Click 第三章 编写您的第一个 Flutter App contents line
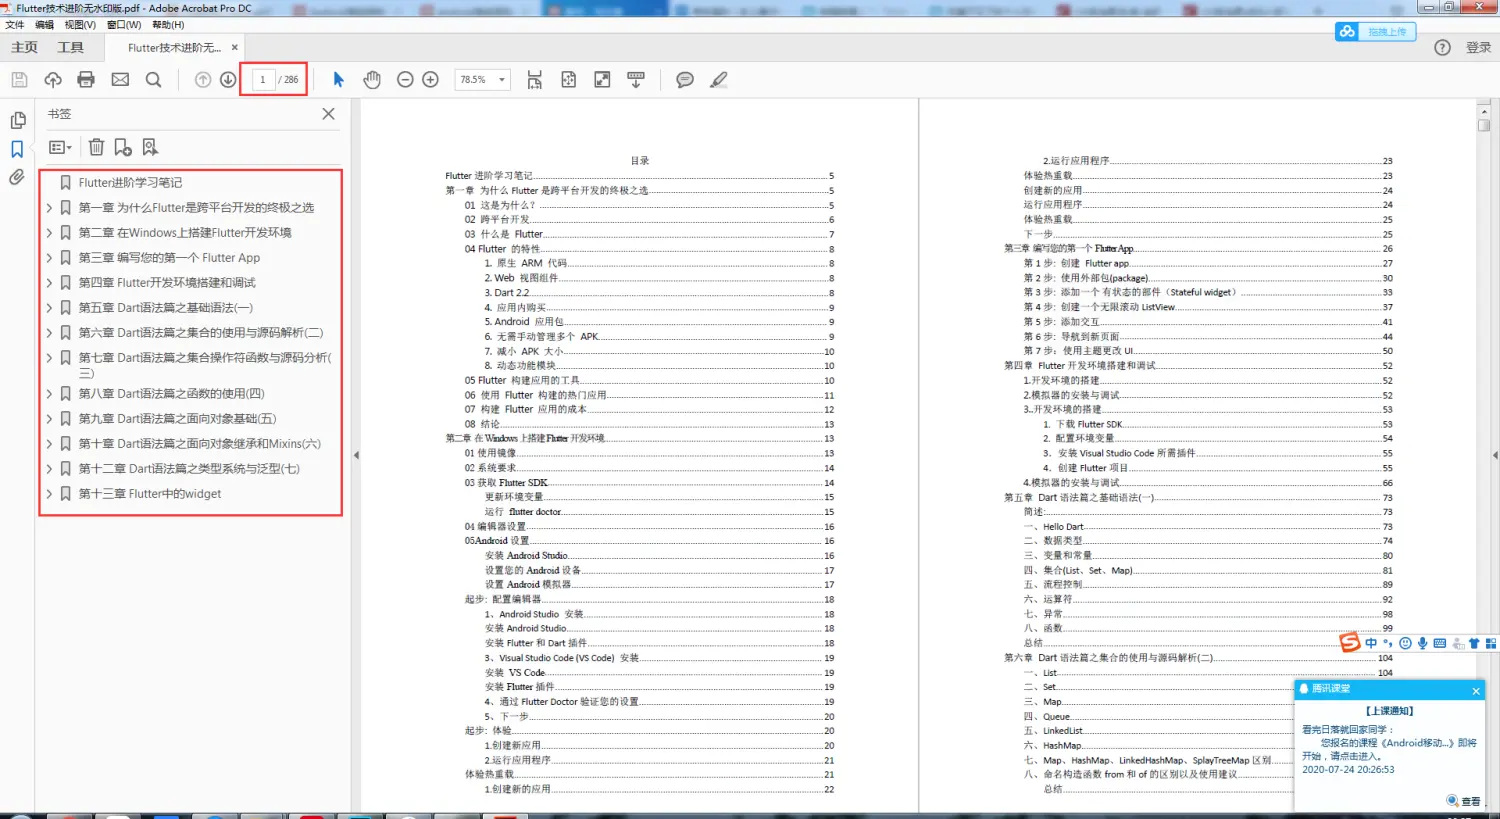 coord(1198,249)
